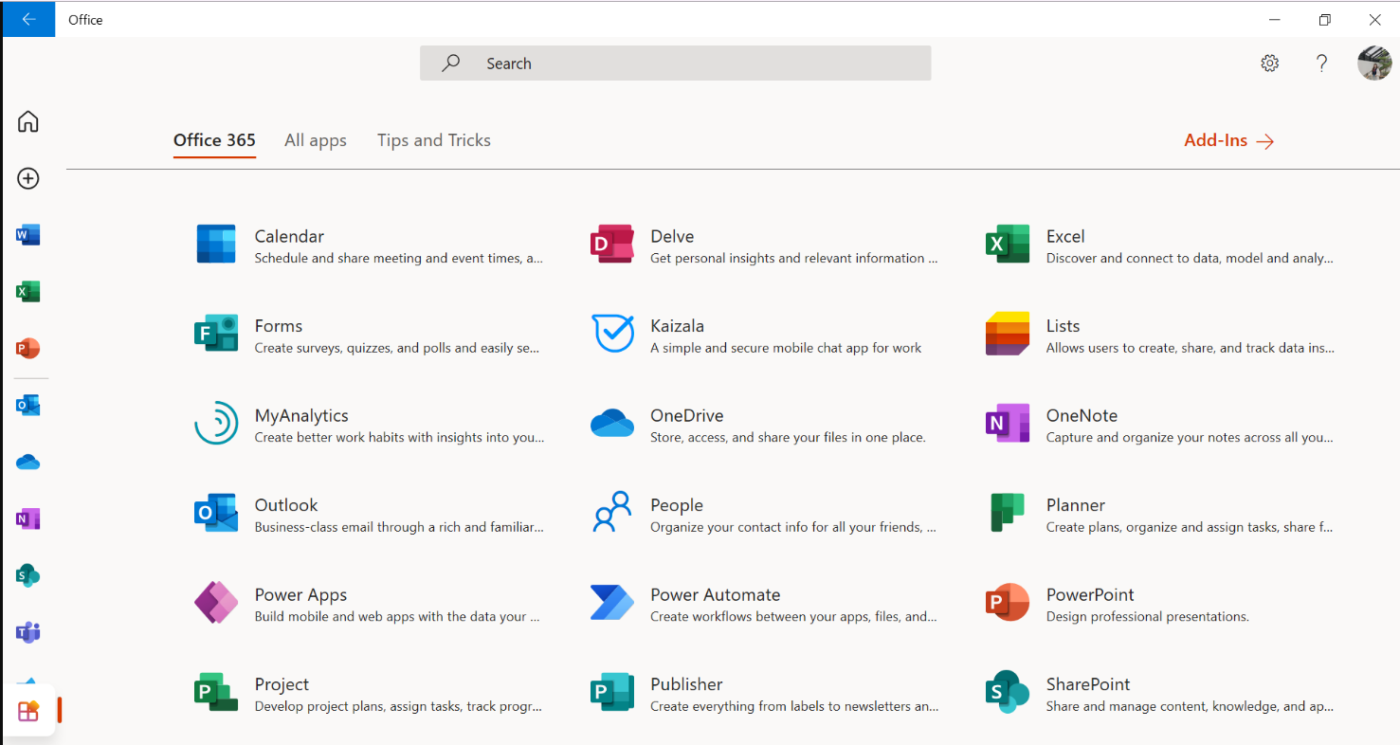1400x745 pixels.
Task: Open SharePoint from the sidebar
Action: [x=28, y=575]
